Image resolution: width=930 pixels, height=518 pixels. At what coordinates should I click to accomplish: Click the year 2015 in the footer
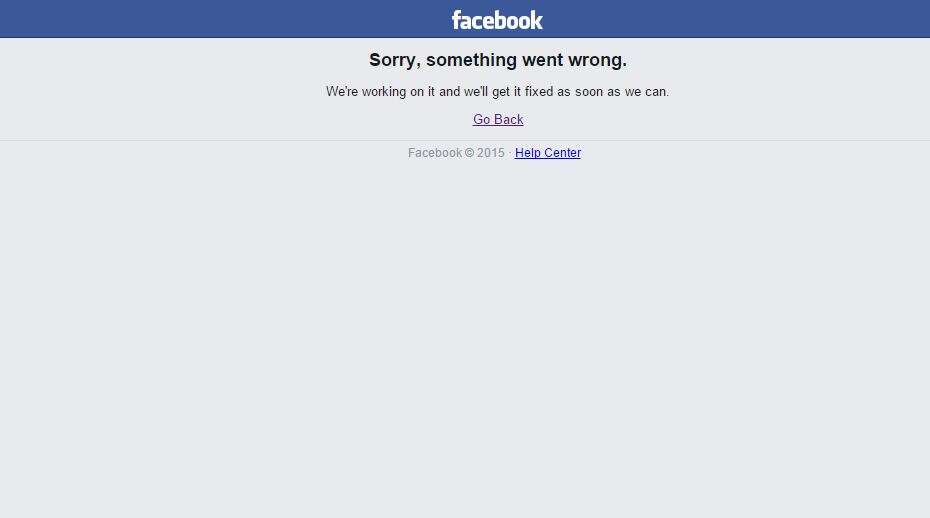click(491, 153)
